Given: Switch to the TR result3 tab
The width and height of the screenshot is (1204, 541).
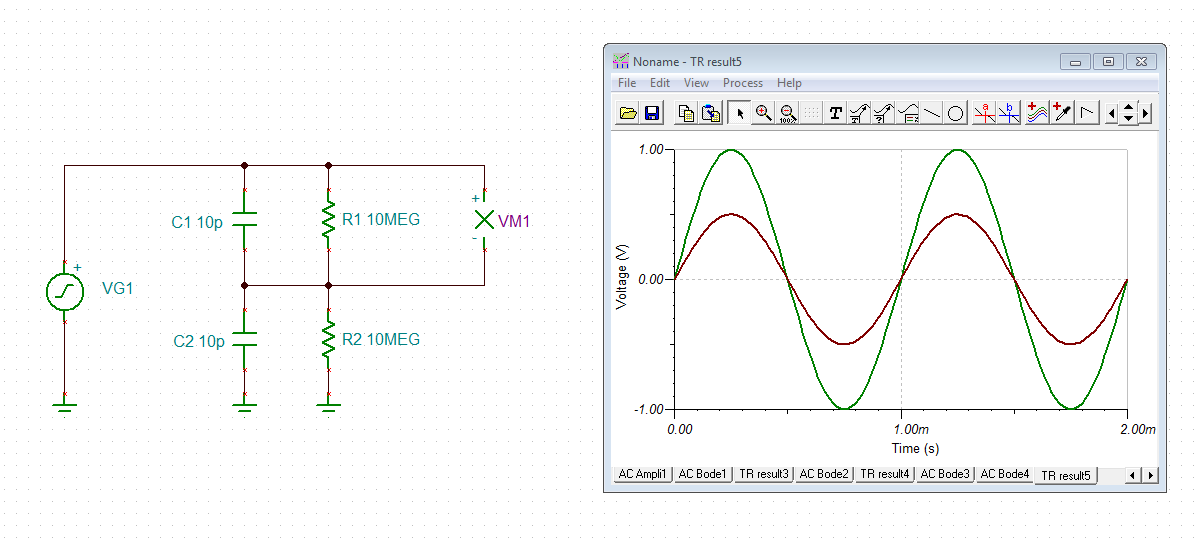Looking at the screenshot, I should (764, 474).
